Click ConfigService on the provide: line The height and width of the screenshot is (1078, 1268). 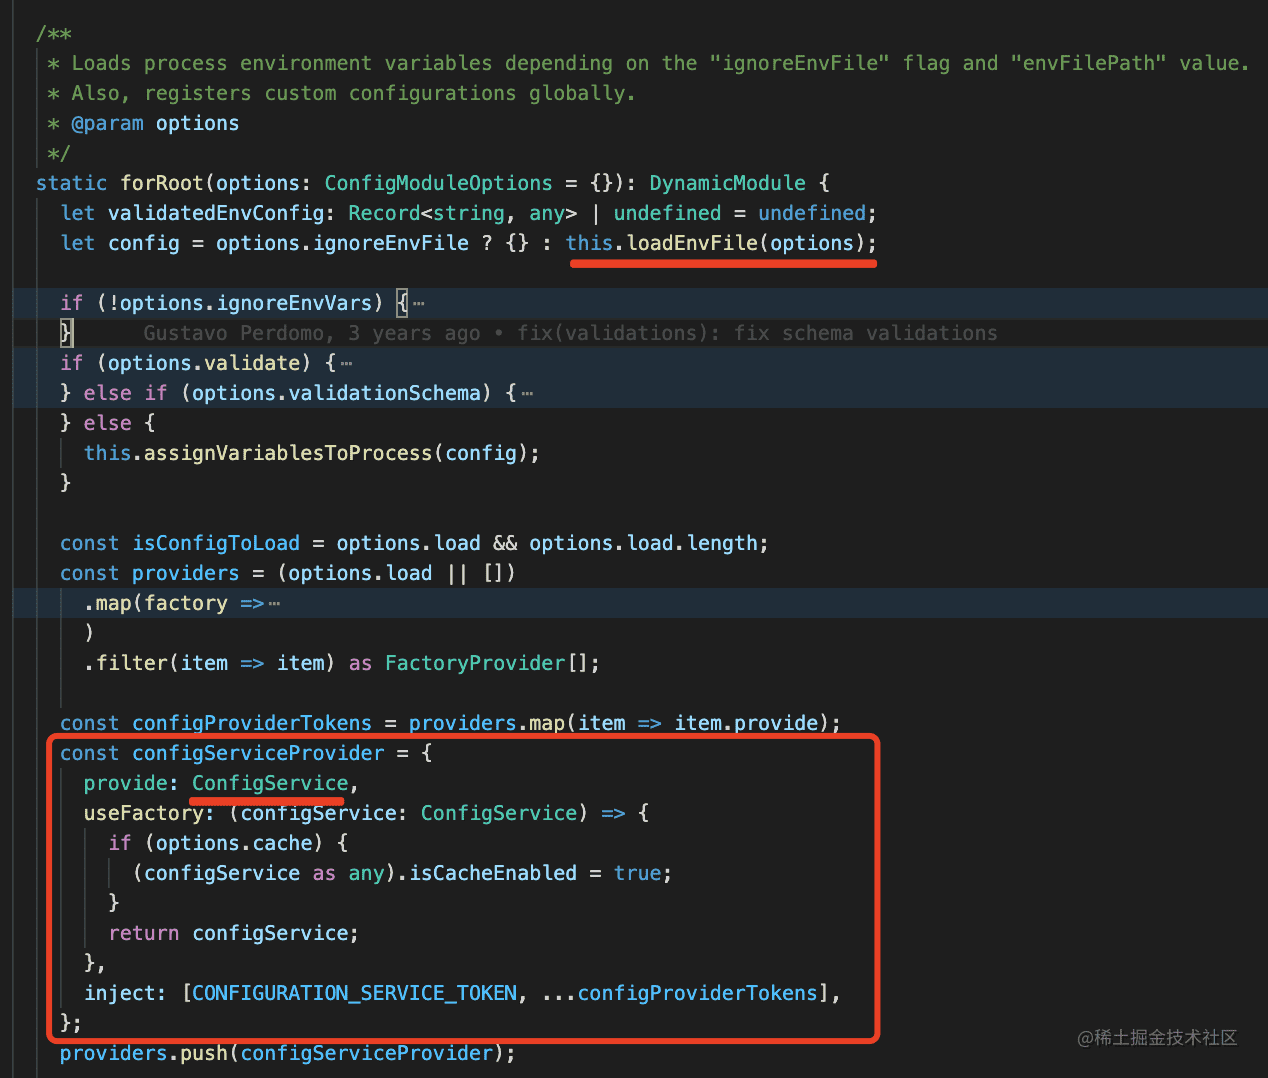point(270,784)
